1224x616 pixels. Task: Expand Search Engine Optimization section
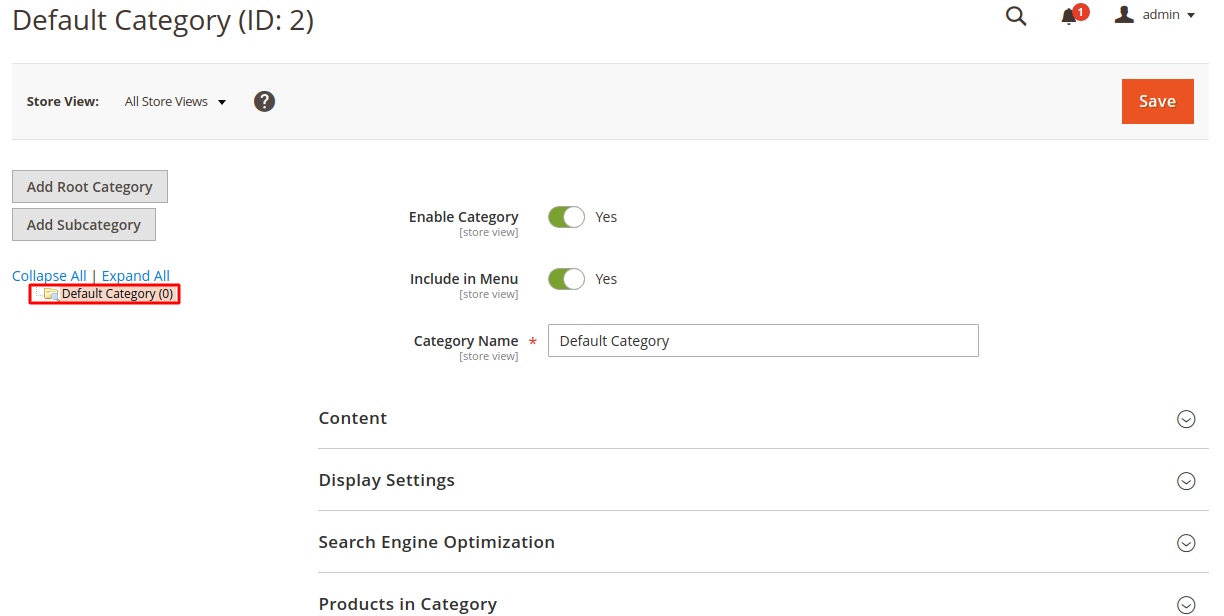(x=763, y=542)
